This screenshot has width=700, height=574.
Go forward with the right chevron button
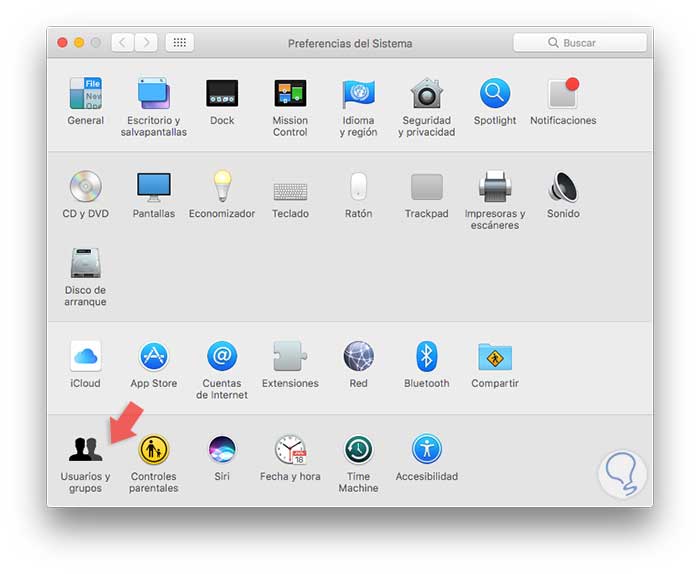pos(146,43)
